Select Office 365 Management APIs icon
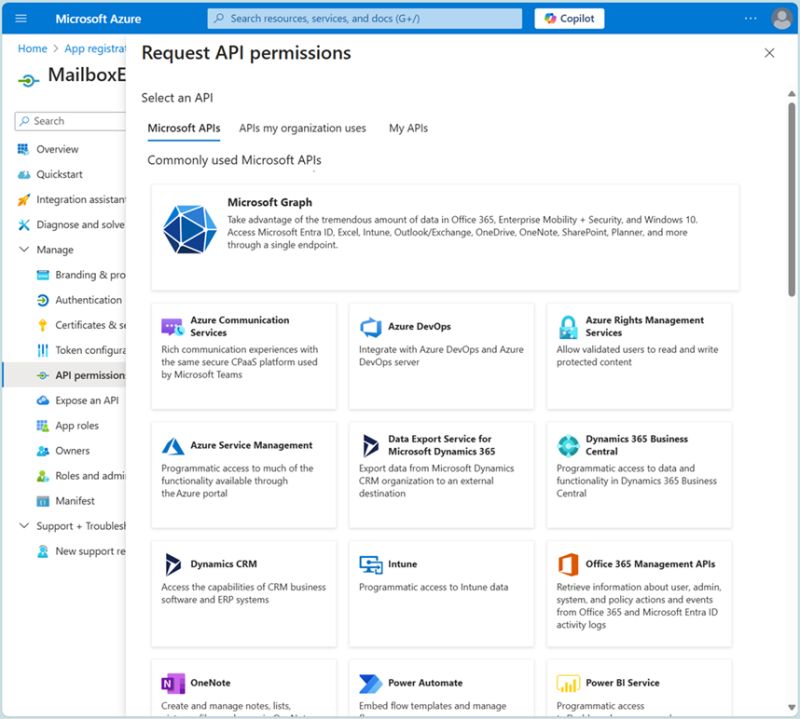This screenshot has height=719, width=800. 568,564
